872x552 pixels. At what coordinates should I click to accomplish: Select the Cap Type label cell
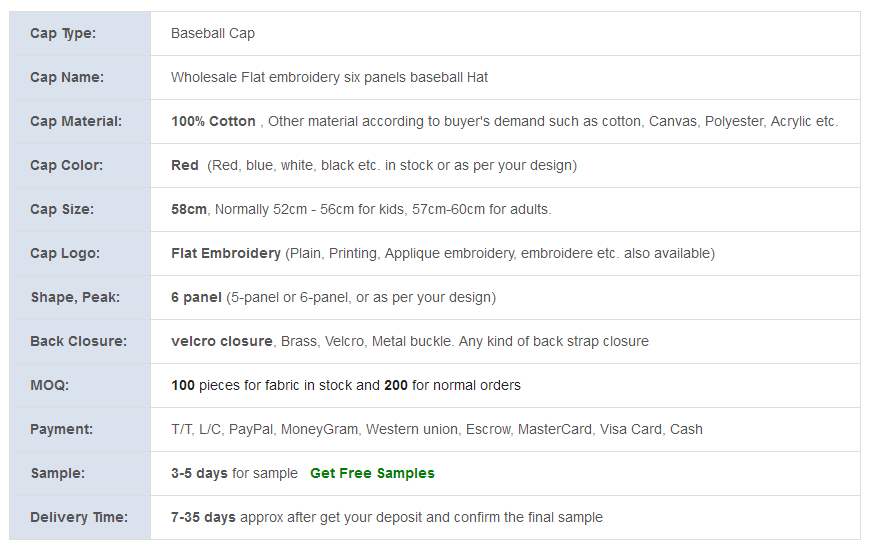tap(80, 33)
